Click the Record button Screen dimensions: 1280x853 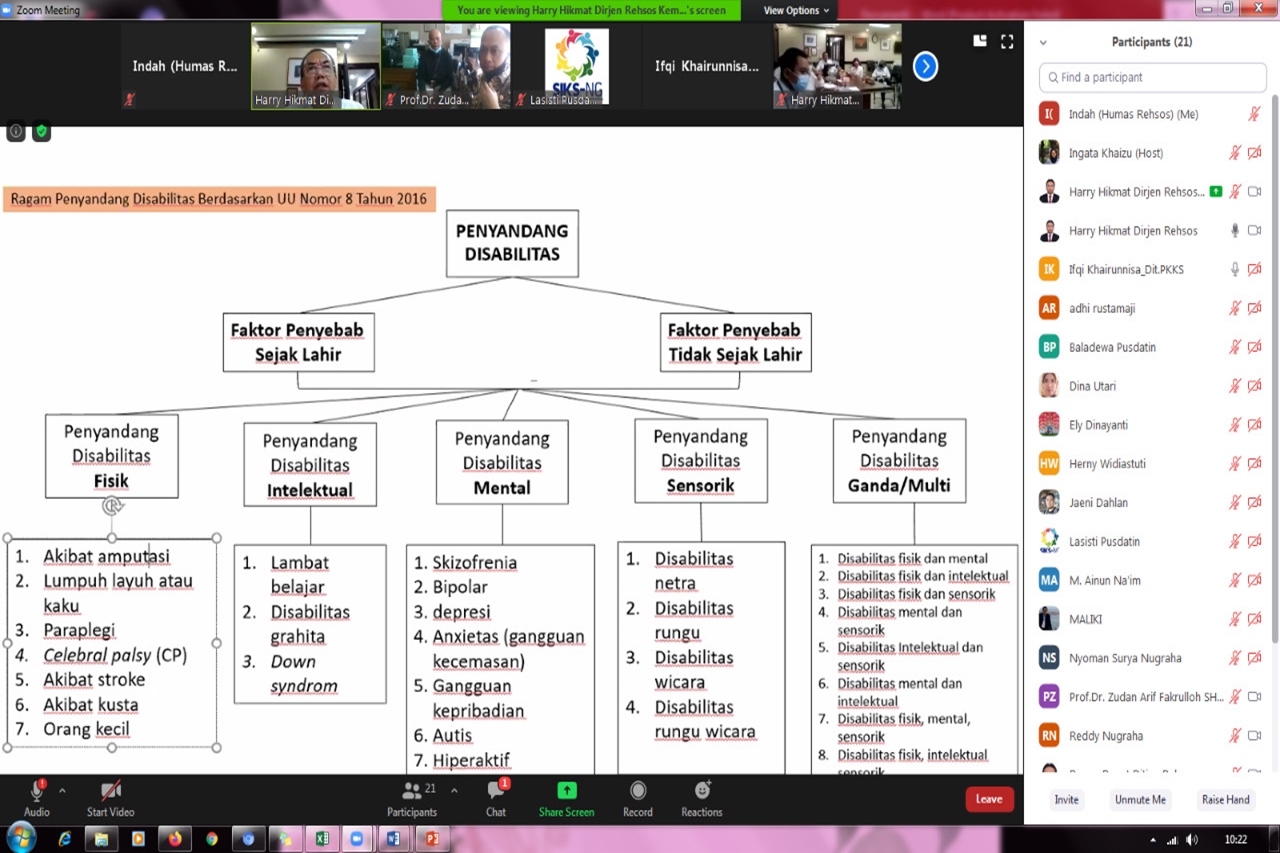point(638,798)
